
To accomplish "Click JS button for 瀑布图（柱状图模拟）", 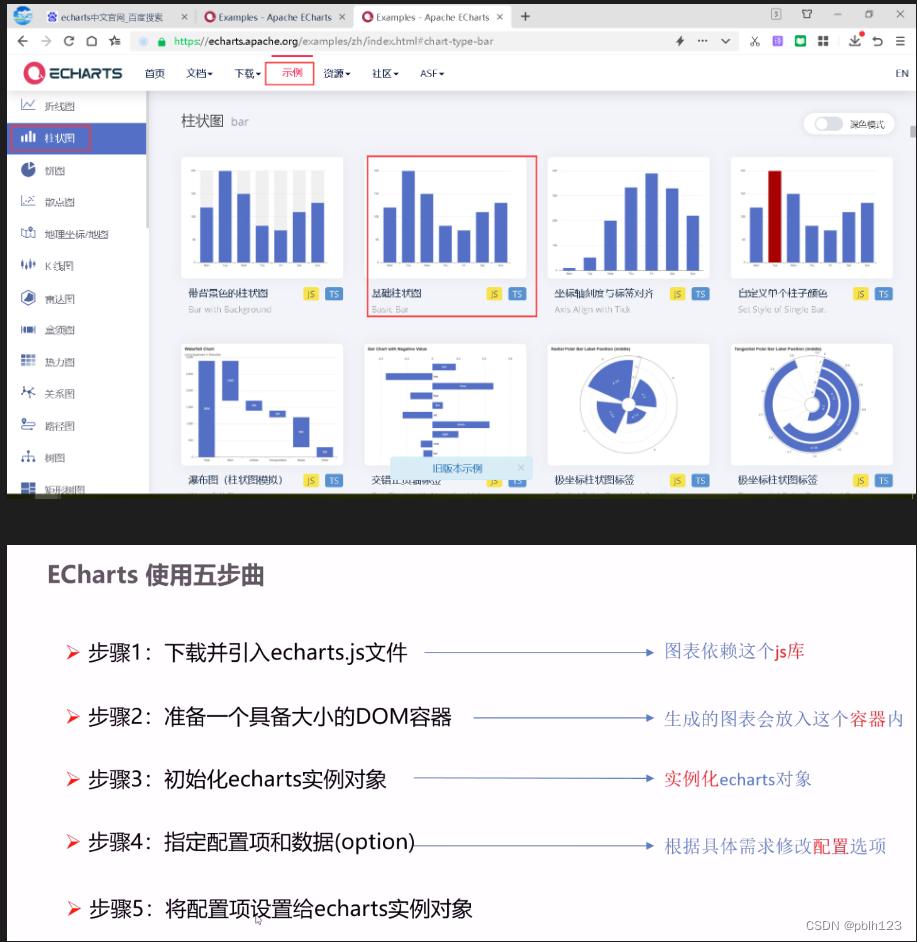I will click(311, 481).
